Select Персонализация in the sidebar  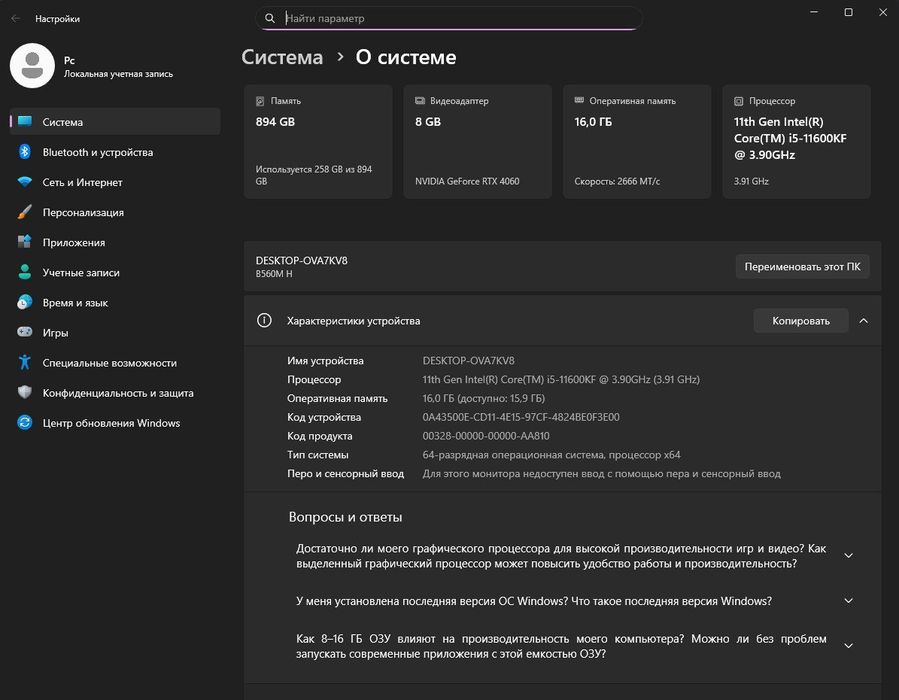115,212
